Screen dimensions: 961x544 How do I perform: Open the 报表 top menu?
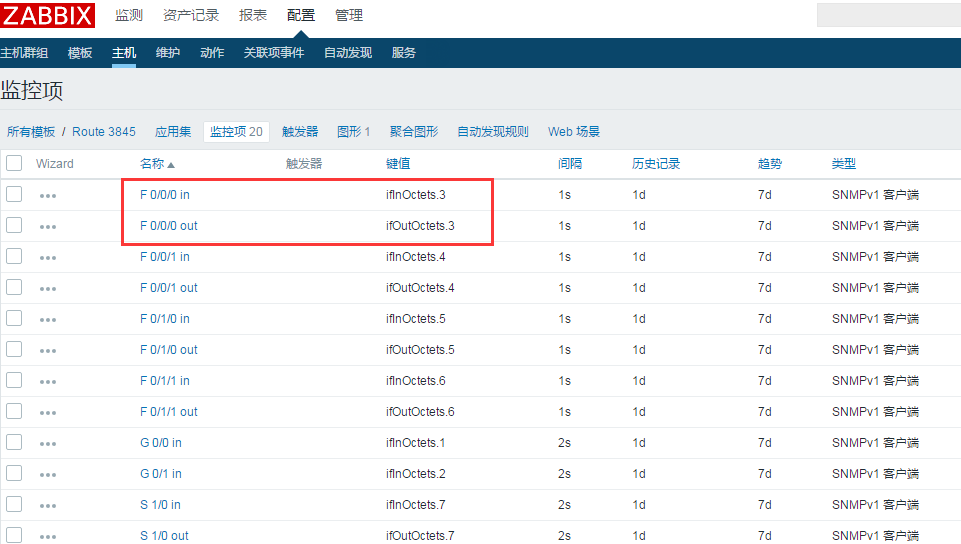coord(253,15)
